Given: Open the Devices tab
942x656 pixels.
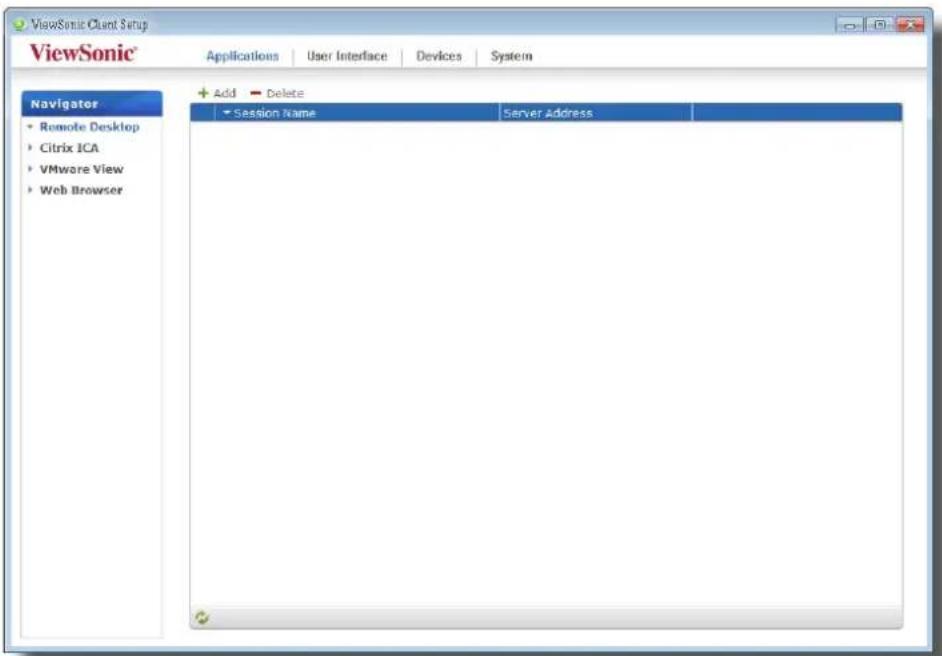Looking at the screenshot, I should click(x=439, y=56).
